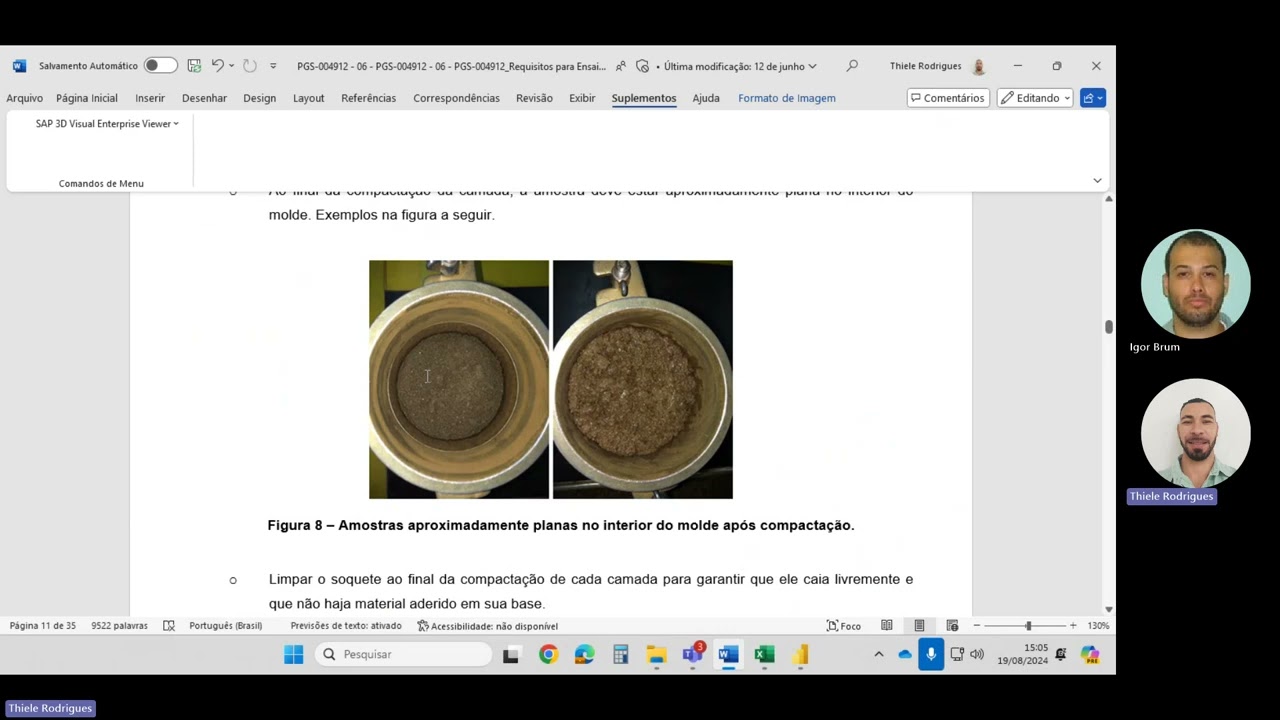Open the Editando mode dropdown

click(1035, 98)
